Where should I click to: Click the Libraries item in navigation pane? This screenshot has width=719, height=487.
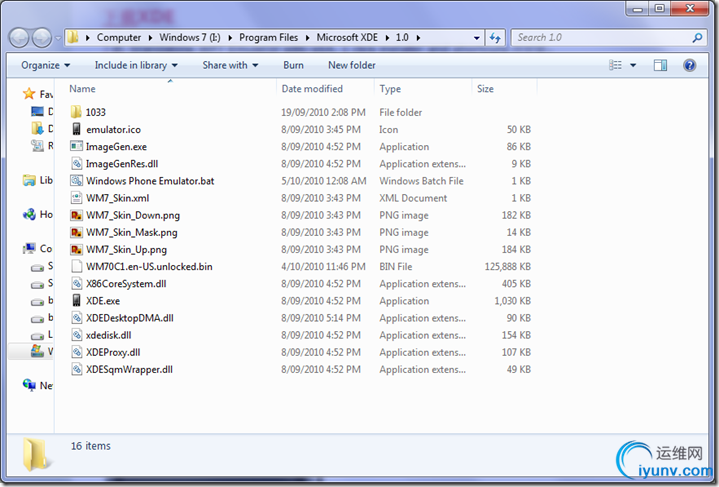tap(38, 180)
